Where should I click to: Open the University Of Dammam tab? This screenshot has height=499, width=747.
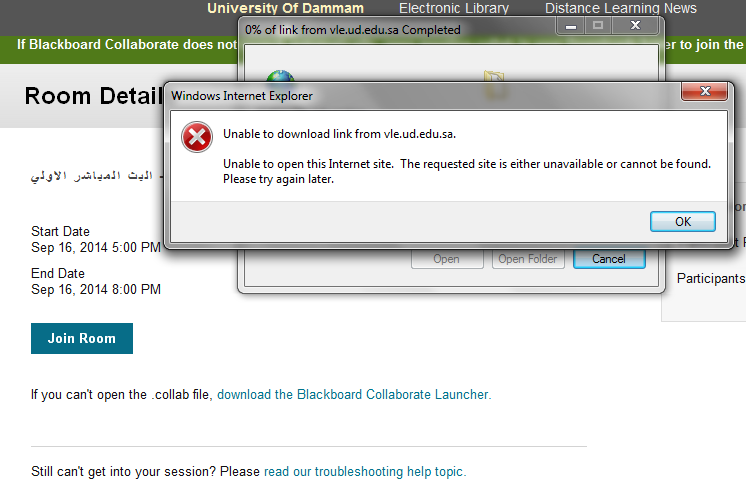(285, 9)
